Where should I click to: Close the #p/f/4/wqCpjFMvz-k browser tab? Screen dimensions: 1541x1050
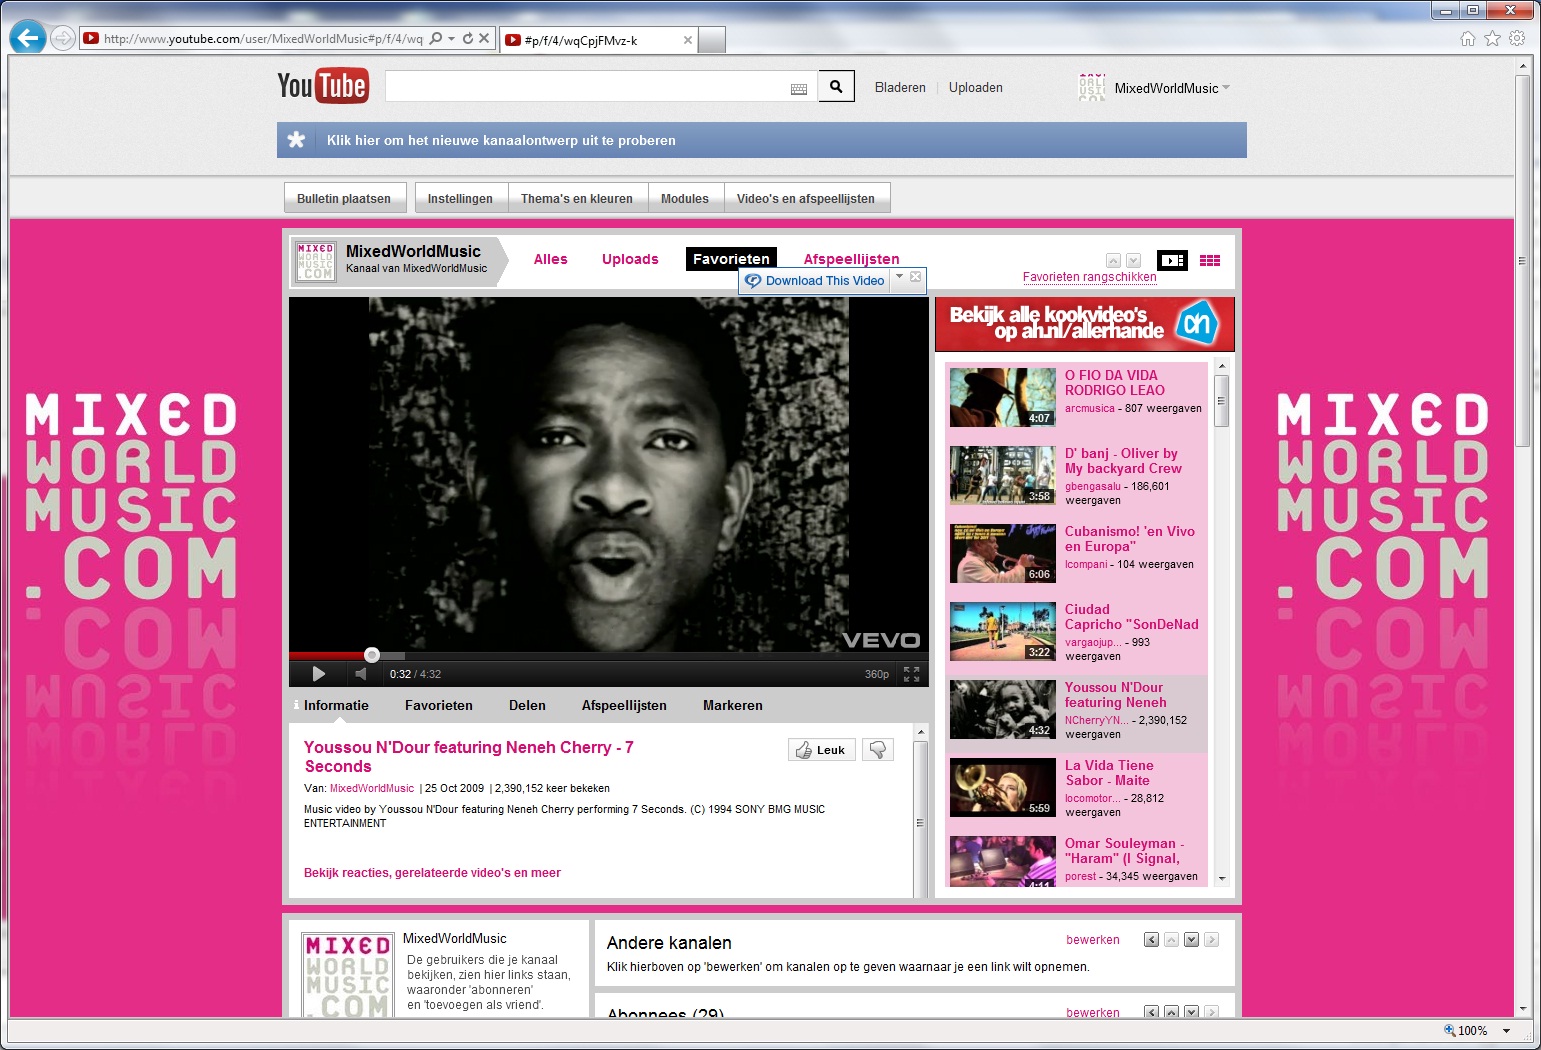coord(688,41)
